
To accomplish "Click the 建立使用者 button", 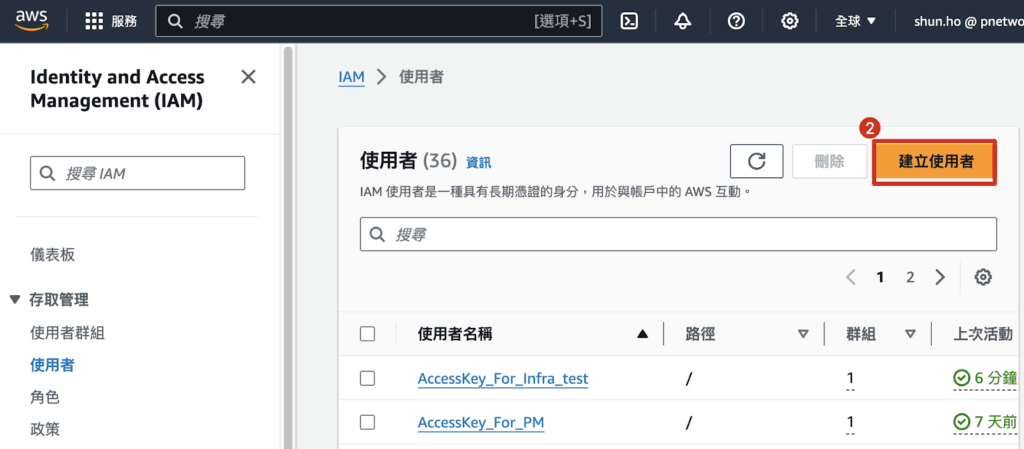I will 935,162.
